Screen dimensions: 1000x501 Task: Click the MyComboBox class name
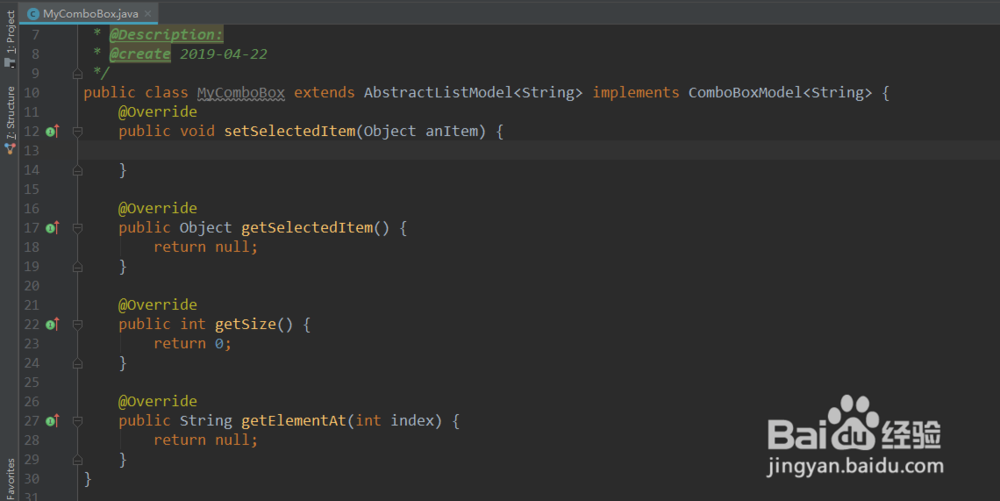[240, 93]
